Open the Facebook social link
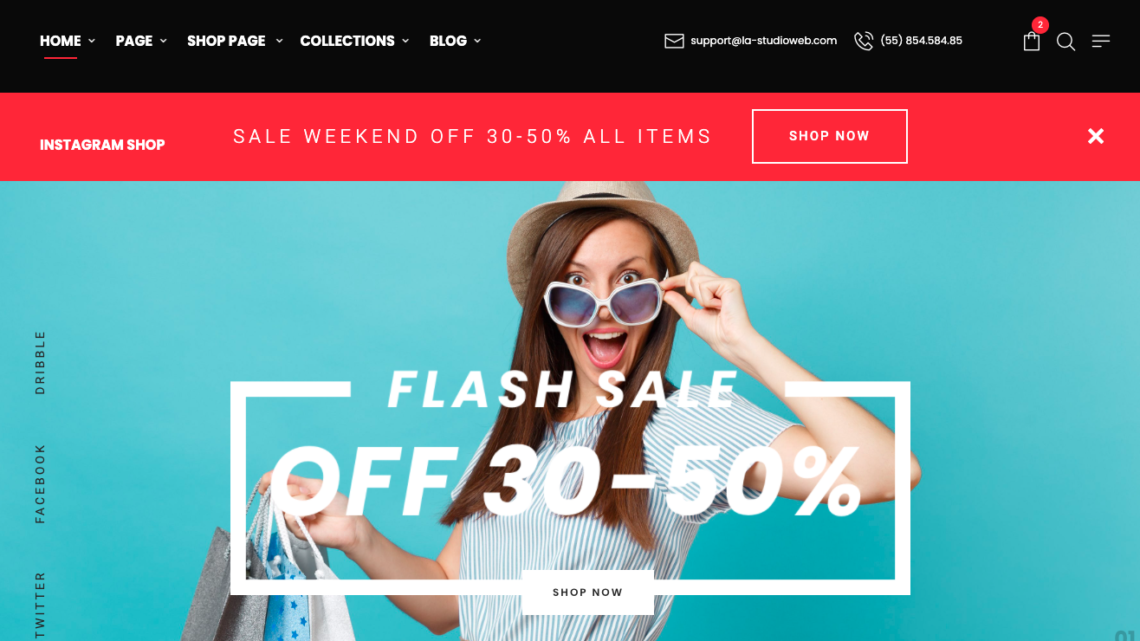This screenshot has width=1140, height=641. [x=40, y=484]
